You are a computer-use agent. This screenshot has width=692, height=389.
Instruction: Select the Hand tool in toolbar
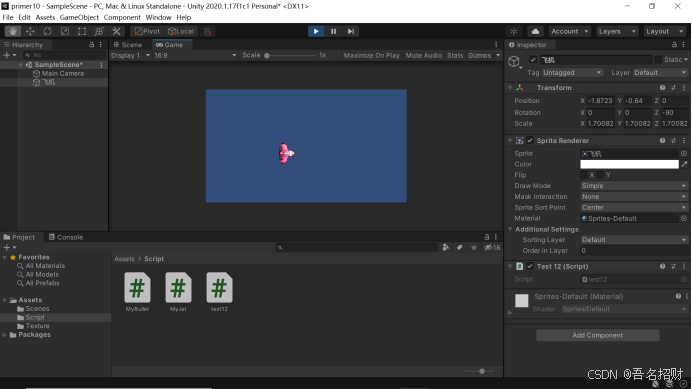coord(13,31)
